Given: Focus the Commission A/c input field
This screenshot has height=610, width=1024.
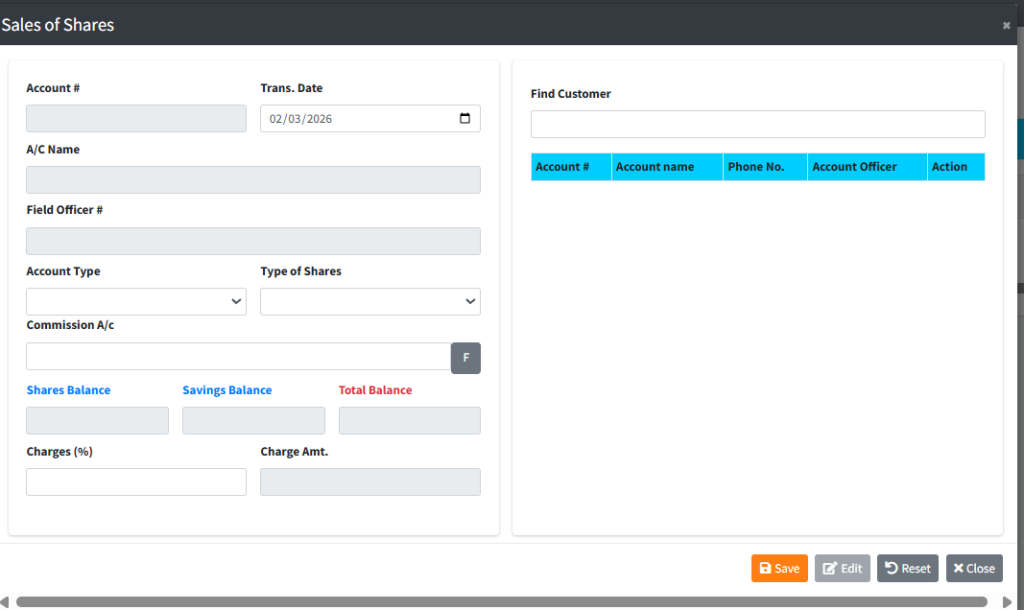Looking at the screenshot, I should (238, 357).
